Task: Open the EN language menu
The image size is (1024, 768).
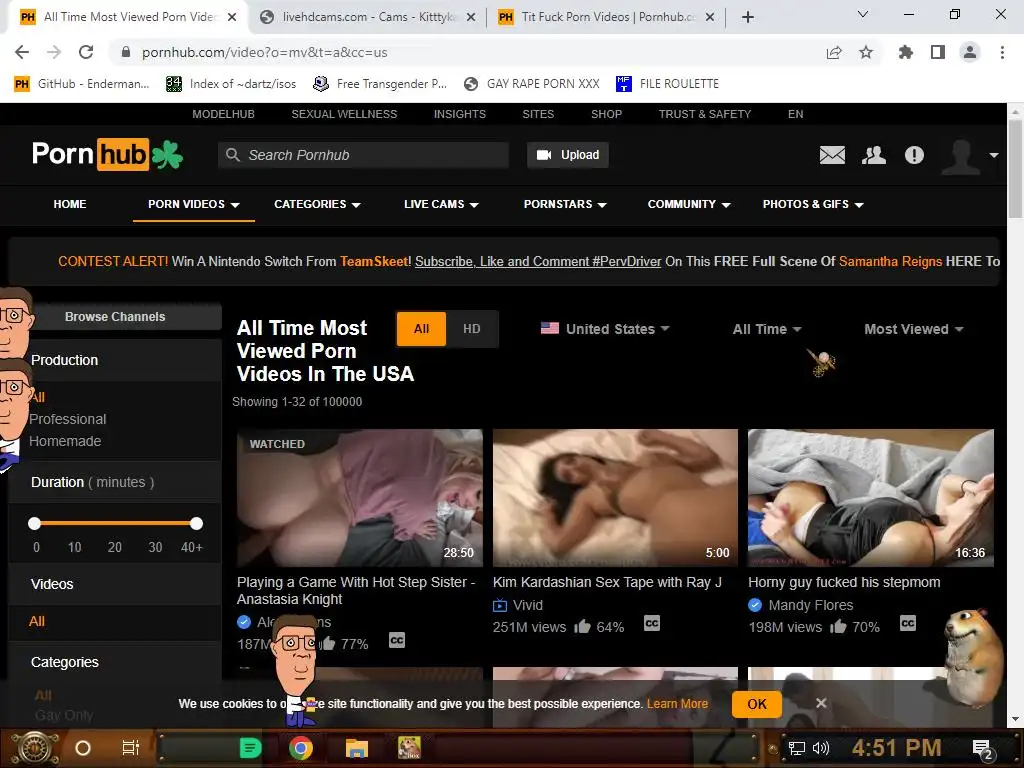Action: click(x=795, y=114)
